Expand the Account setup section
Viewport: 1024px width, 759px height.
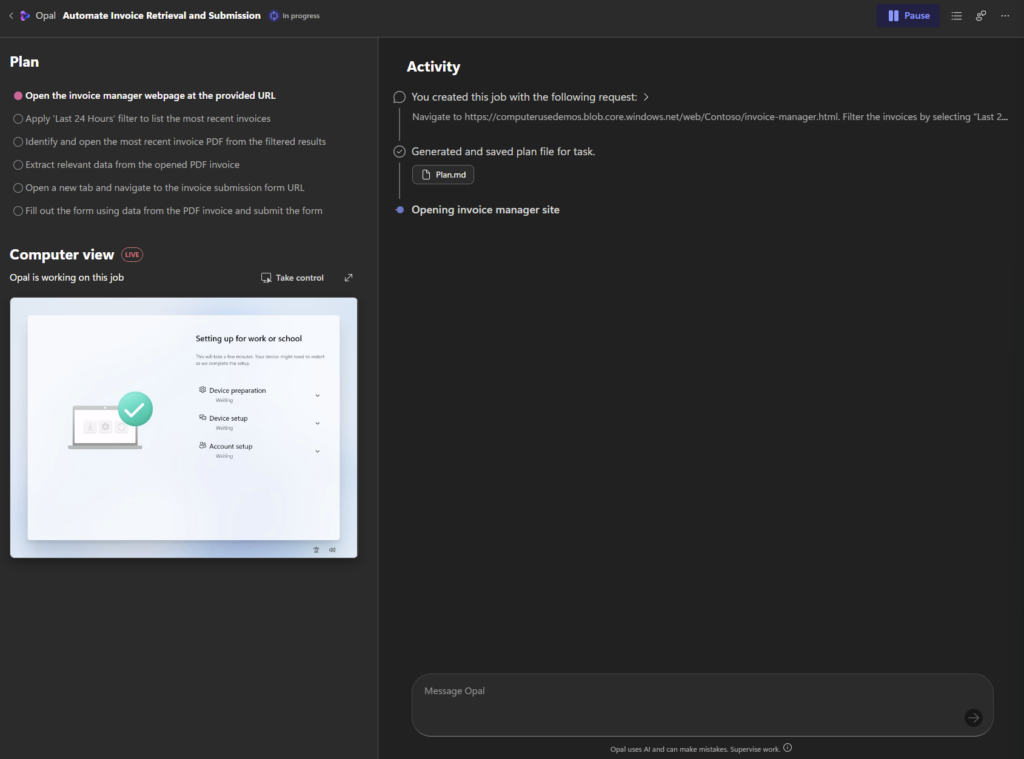tap(318, 451)
